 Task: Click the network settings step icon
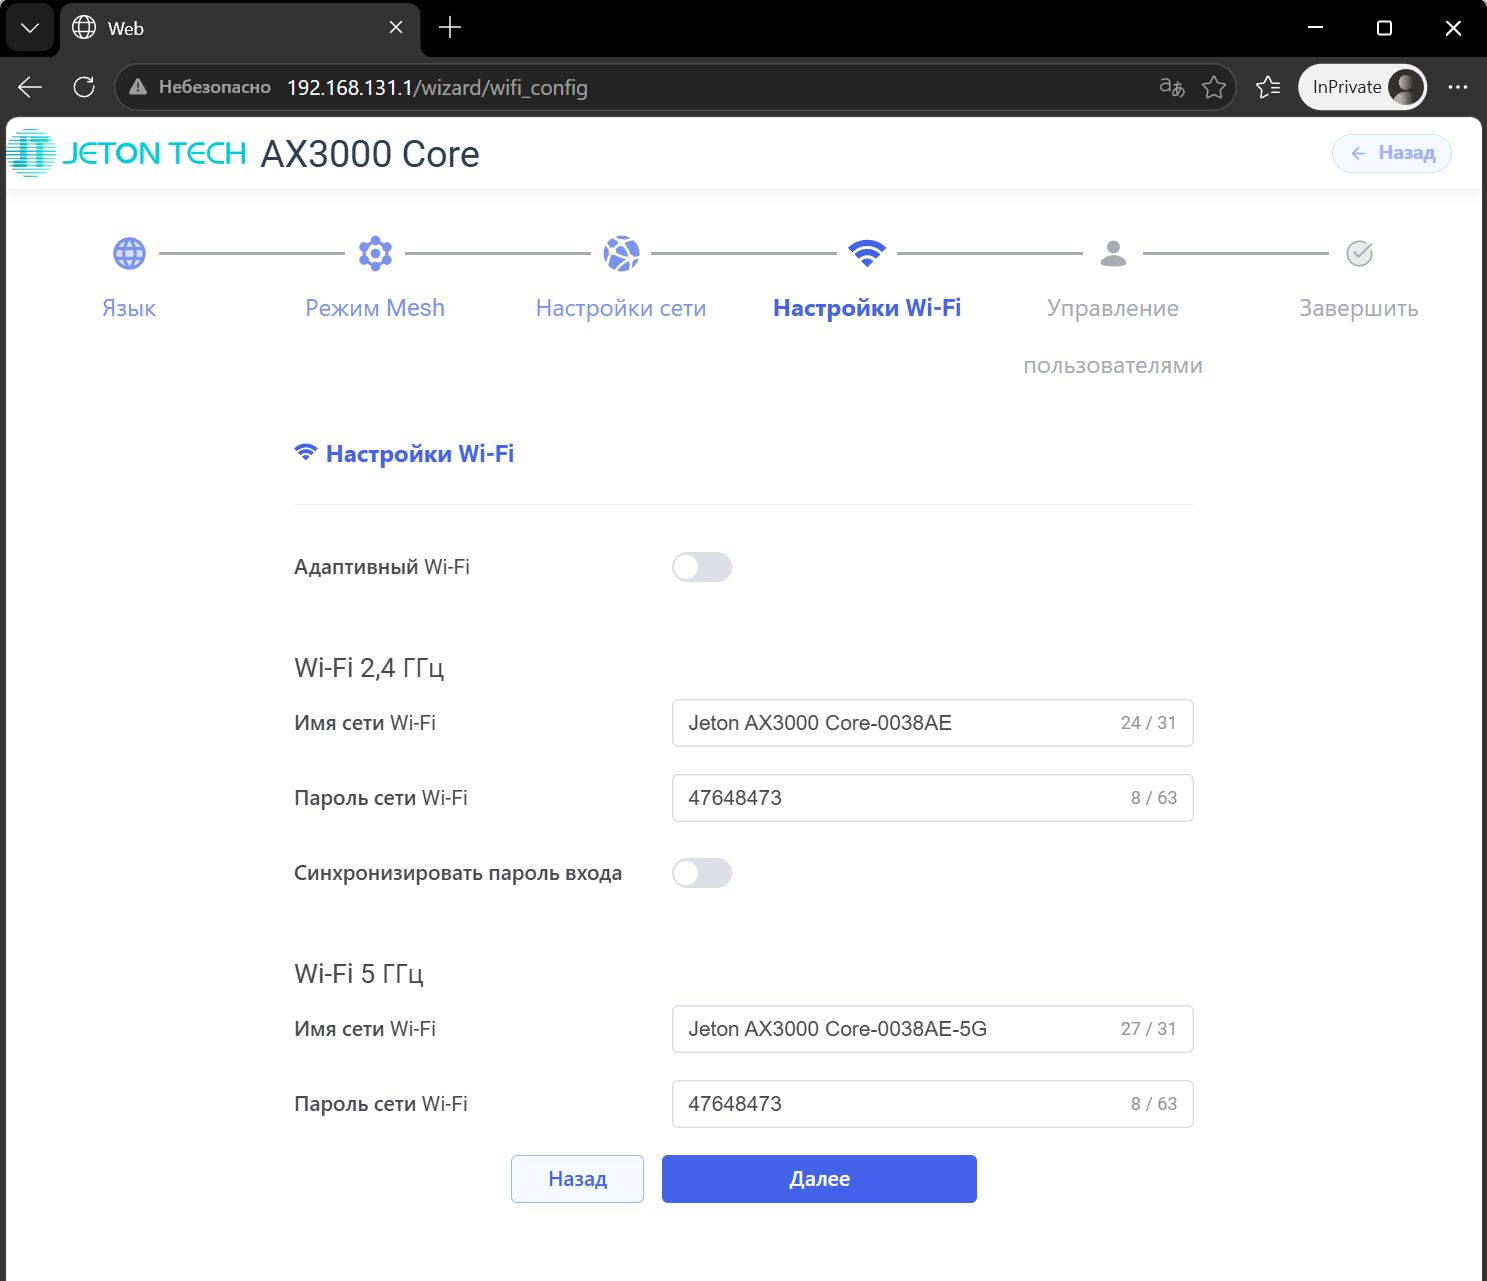[621, 254]
